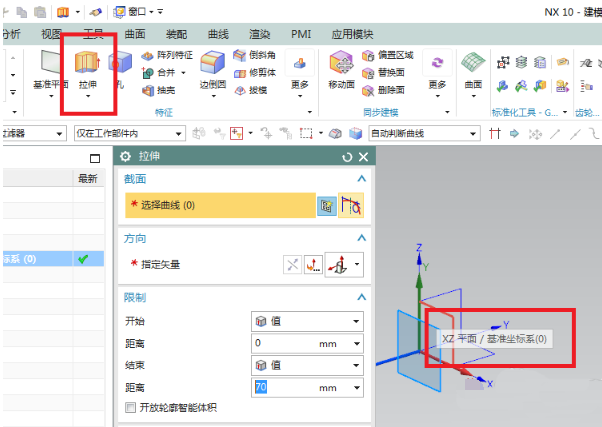The height and width of the screenshot is (427, 602).
Task: Enable the 开放轮廓智能体积 checkbox
Action: [130, 407]
